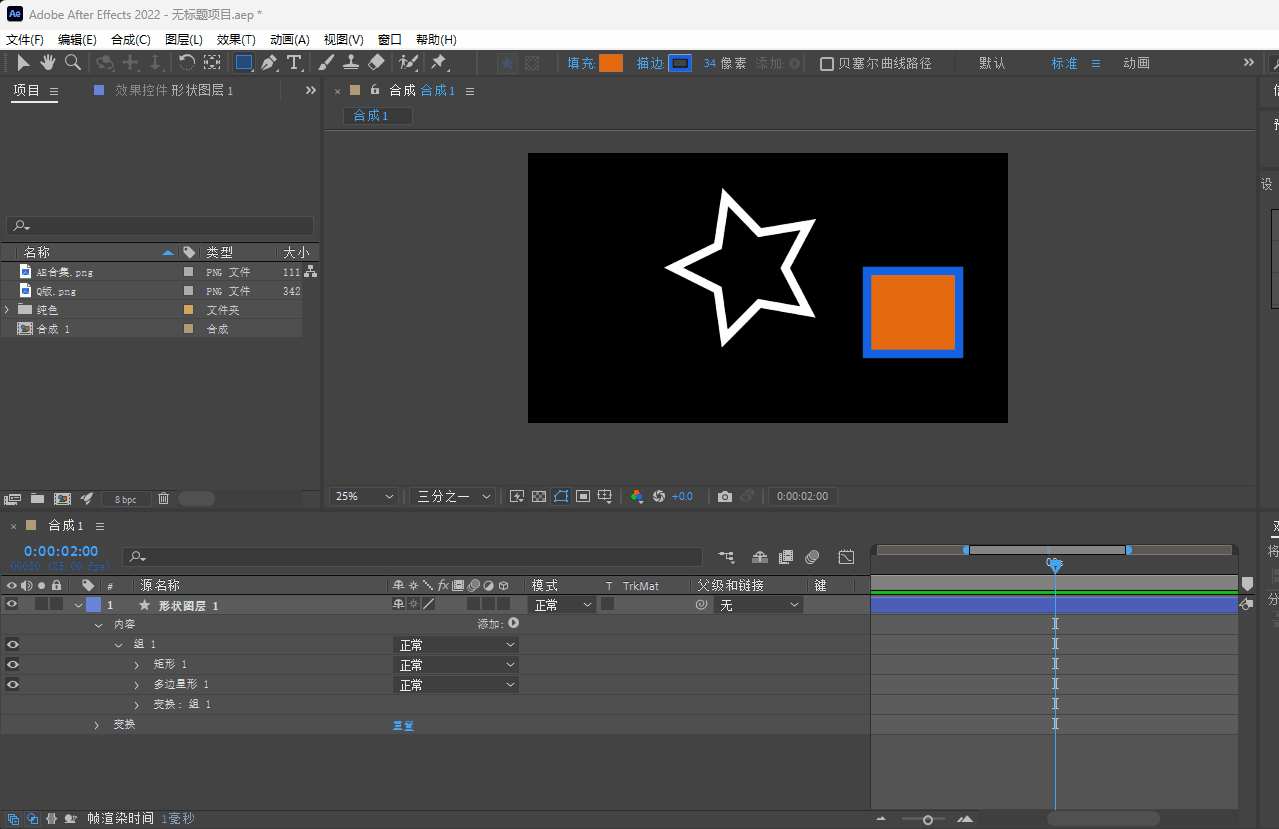Switch to the 动画 workspace

click(x=1136, y=63)
